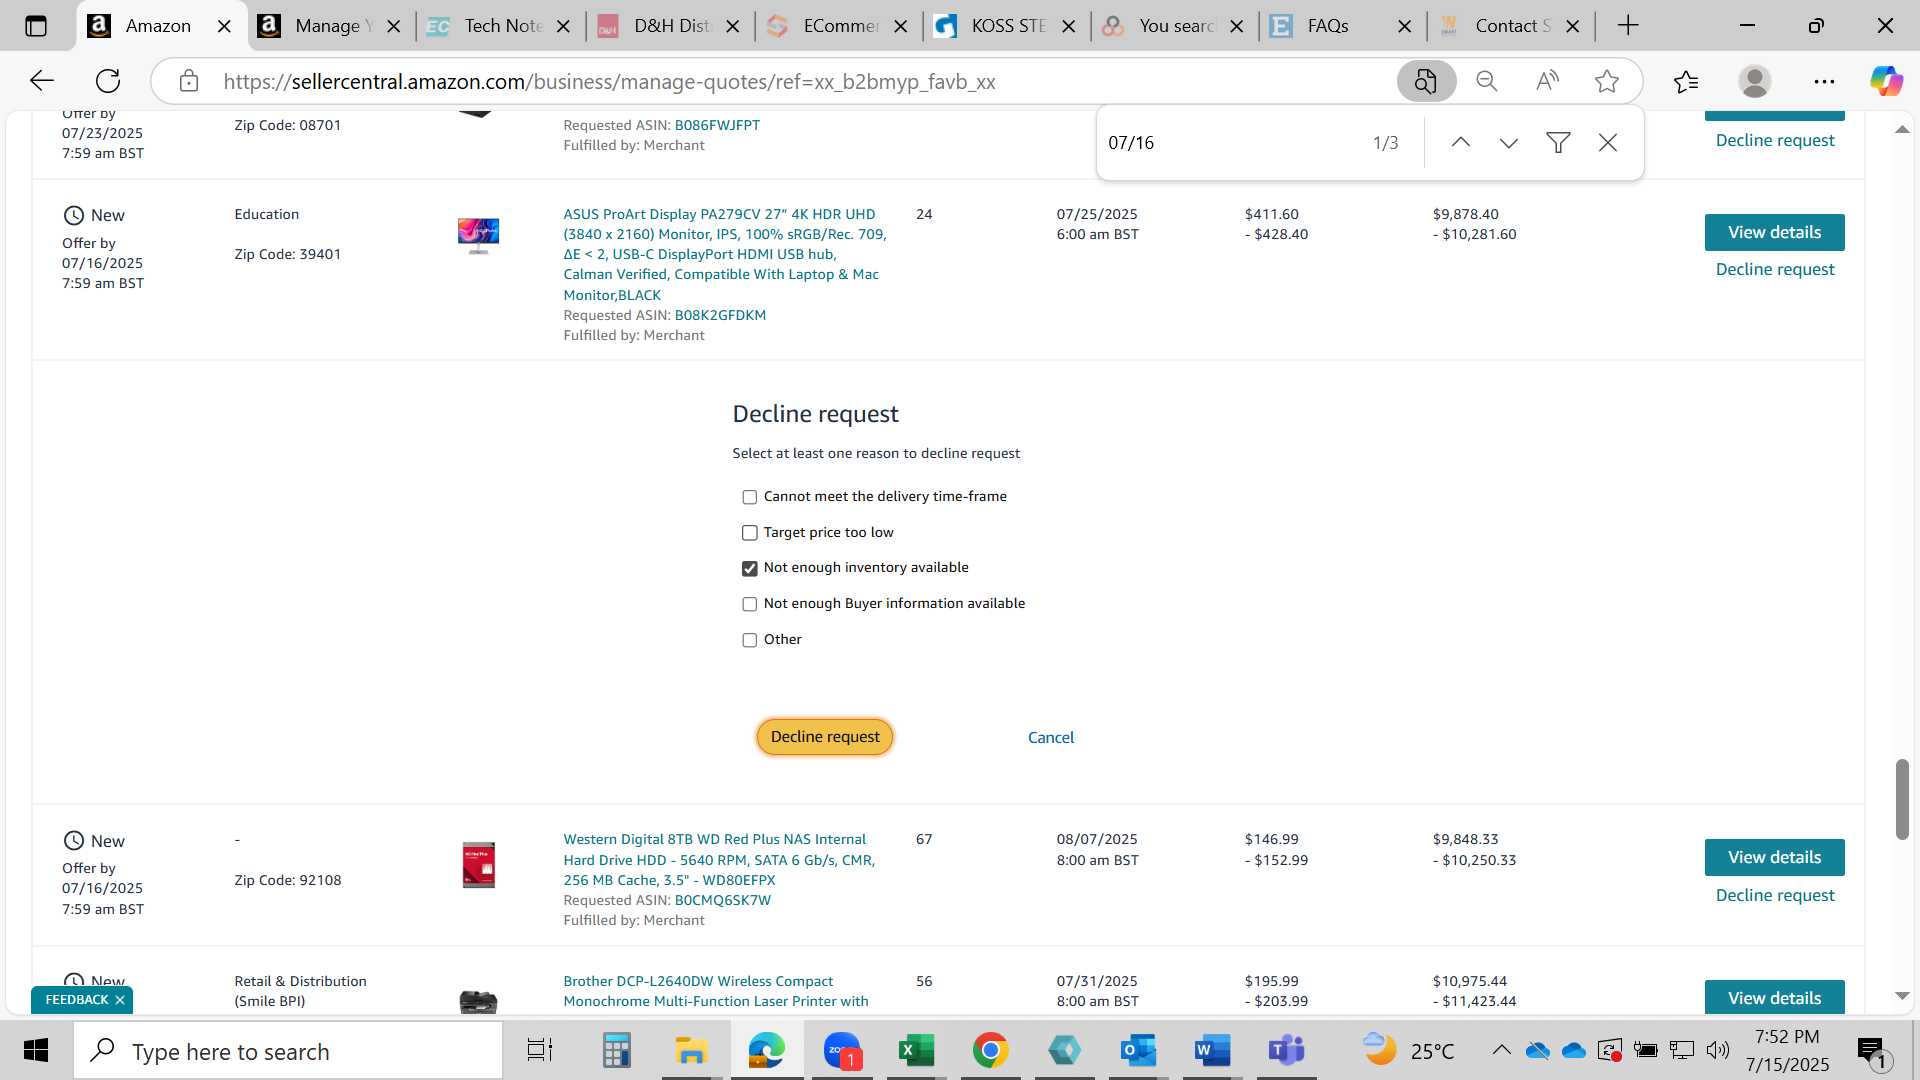Click the yellow Decline request button
Image resolution: width=1920 pixels, height=1080 pixels.
click(x=825, y=737)
